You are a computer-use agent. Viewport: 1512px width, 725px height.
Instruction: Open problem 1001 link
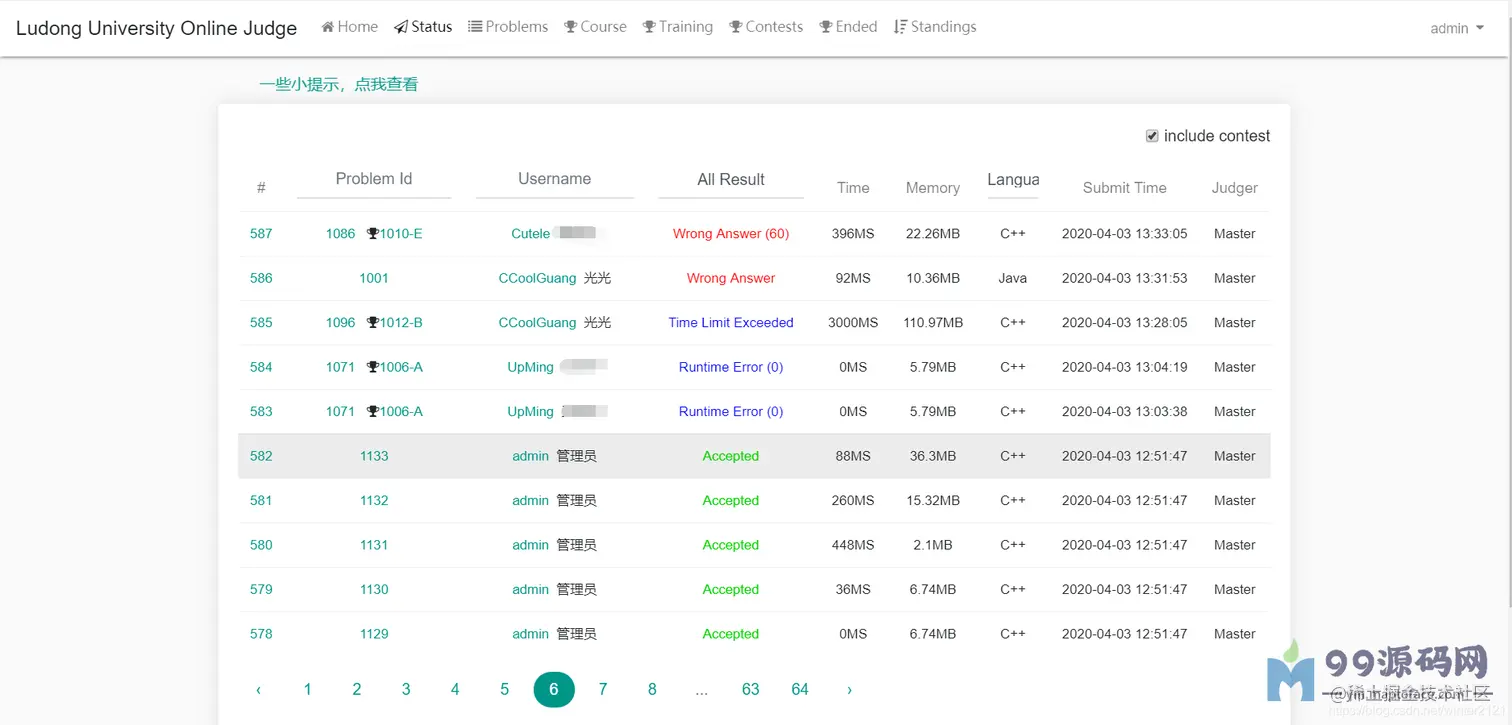point(374,278)
